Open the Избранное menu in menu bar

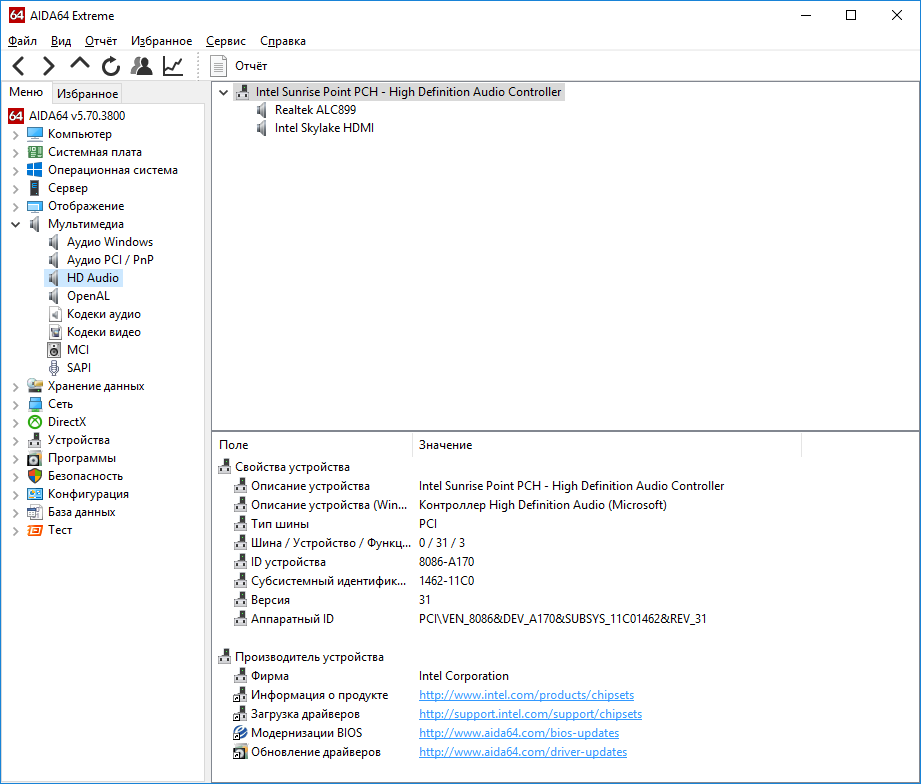162,41
